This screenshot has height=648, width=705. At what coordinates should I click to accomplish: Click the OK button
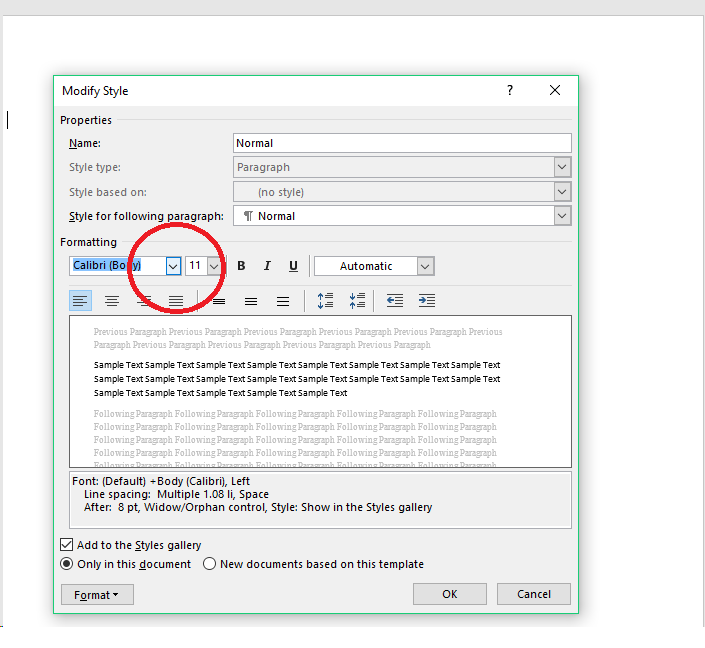click(x=450, y=594)
